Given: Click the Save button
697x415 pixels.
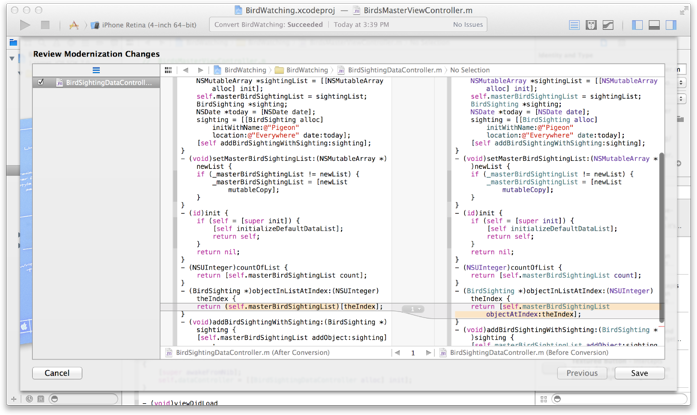Looking at the screenshot, I should [x=639, y=373].
